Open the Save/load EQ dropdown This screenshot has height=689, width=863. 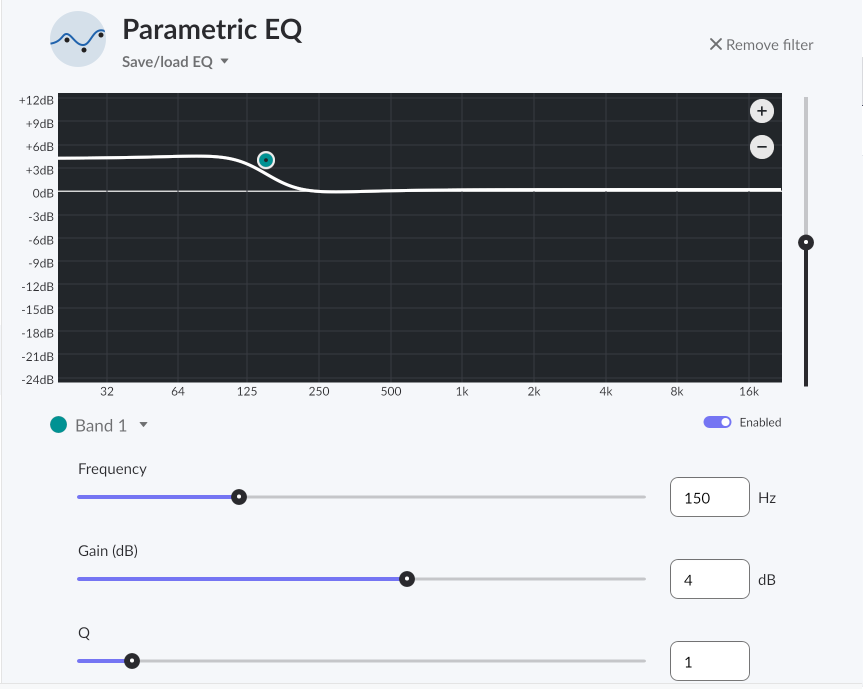pyautogui.click(x=175, y=62)
